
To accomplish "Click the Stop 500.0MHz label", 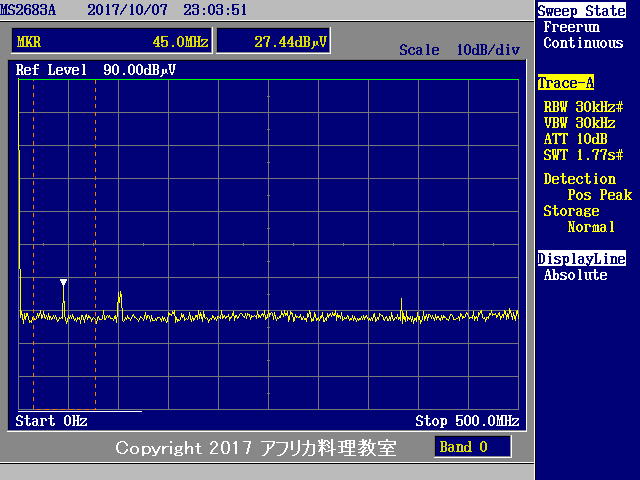I will pos(467,420).
